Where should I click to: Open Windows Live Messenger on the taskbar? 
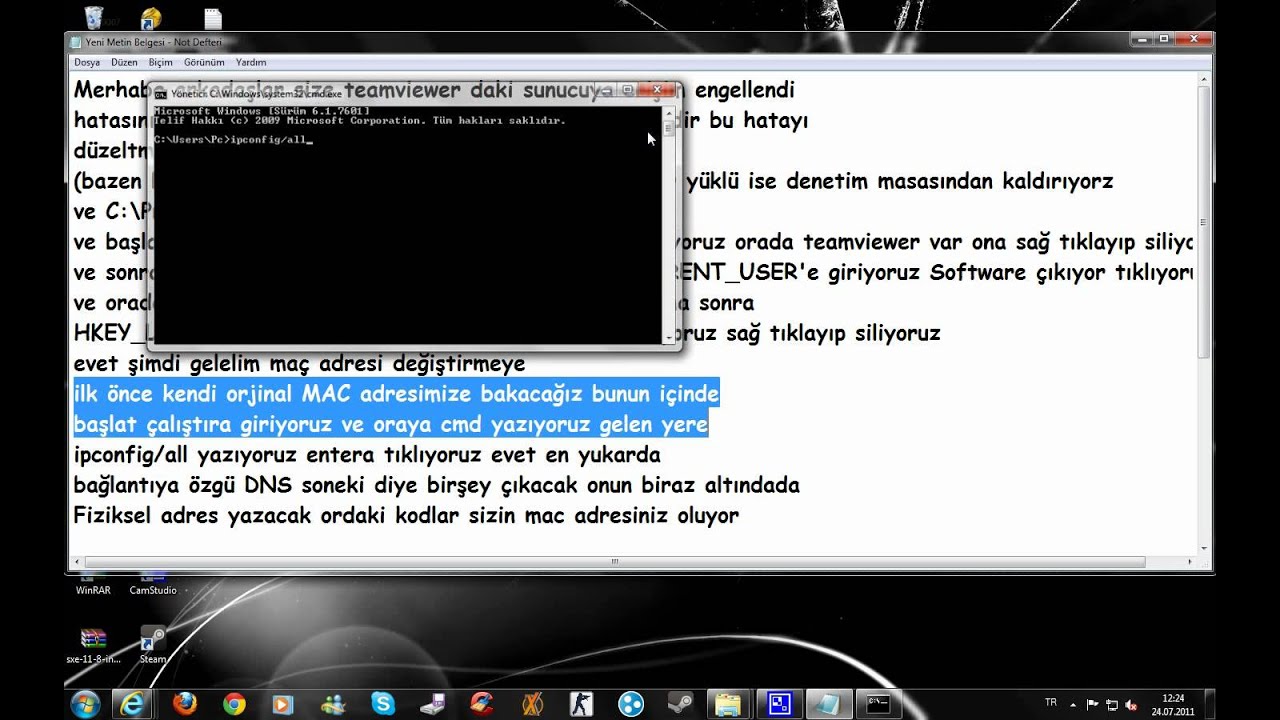(x=333, y=704)
